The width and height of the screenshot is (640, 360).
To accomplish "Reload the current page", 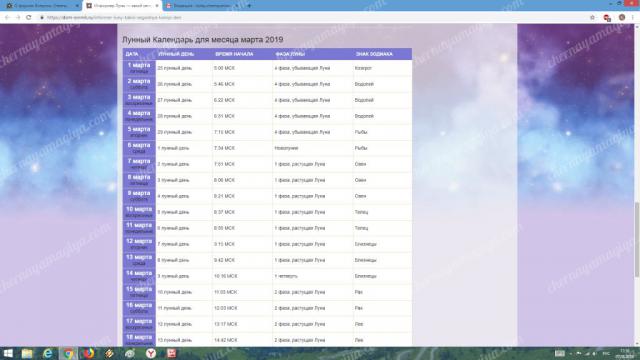I will [x=29, y=18].
